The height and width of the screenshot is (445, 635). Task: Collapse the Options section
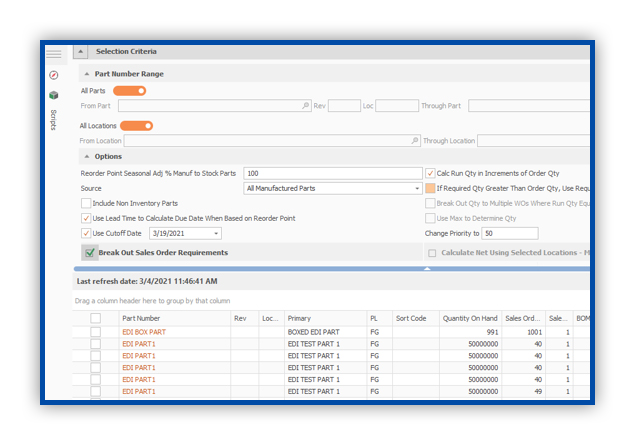point(87,157)
